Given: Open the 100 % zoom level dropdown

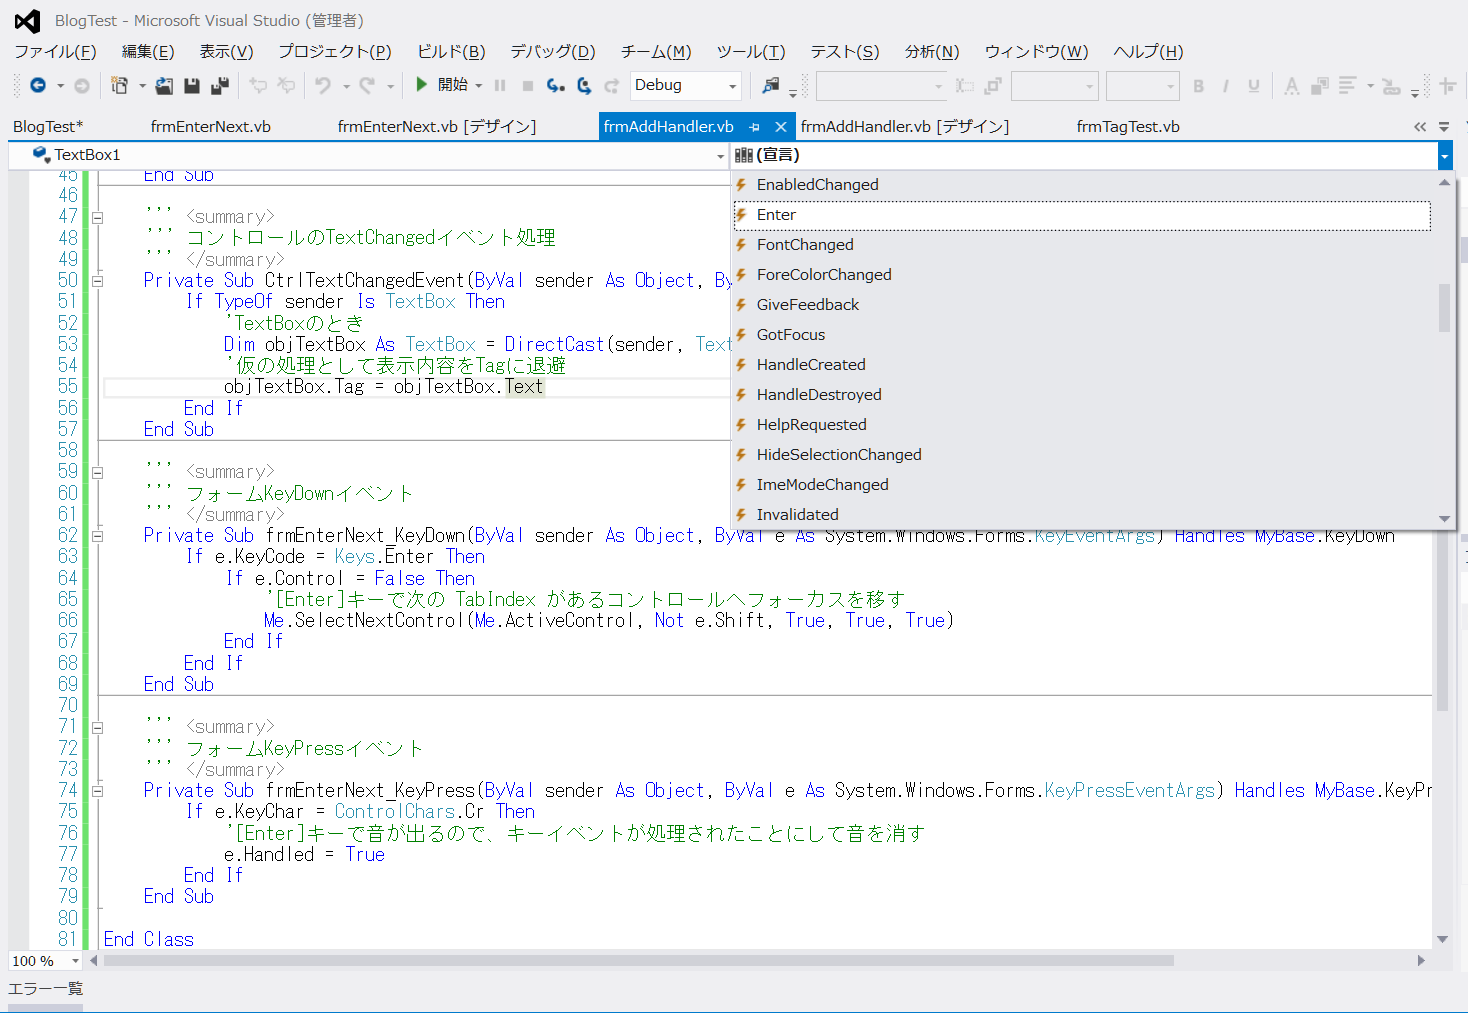Looking at the screenshot, I should click(75, 961).
